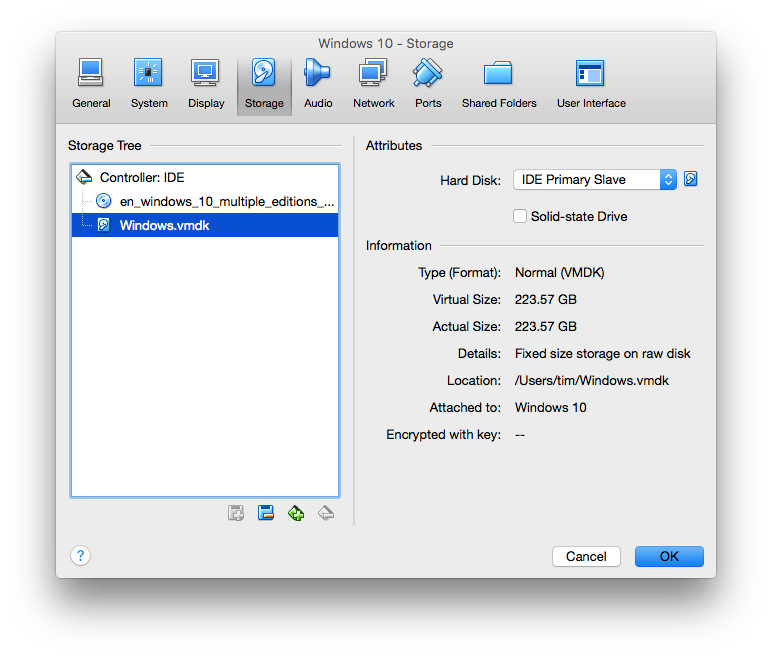Click the Virtual Size 223.57 GB value
The width and height of the screenshot is (772, 658).
(x=546, y=299)
